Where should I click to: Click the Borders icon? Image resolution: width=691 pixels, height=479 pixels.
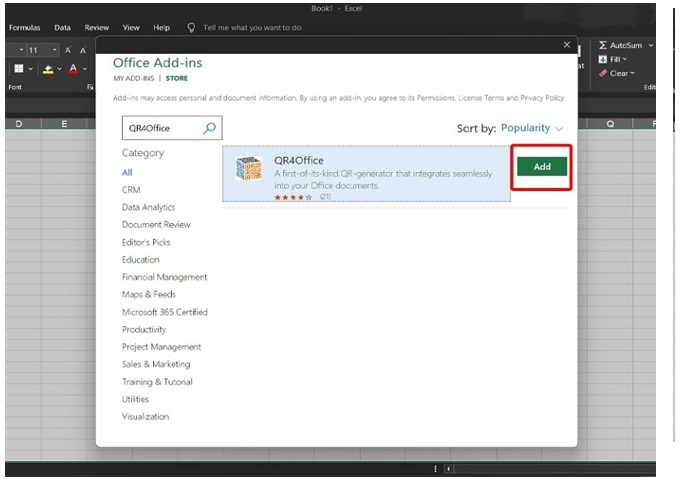[19, 68]
